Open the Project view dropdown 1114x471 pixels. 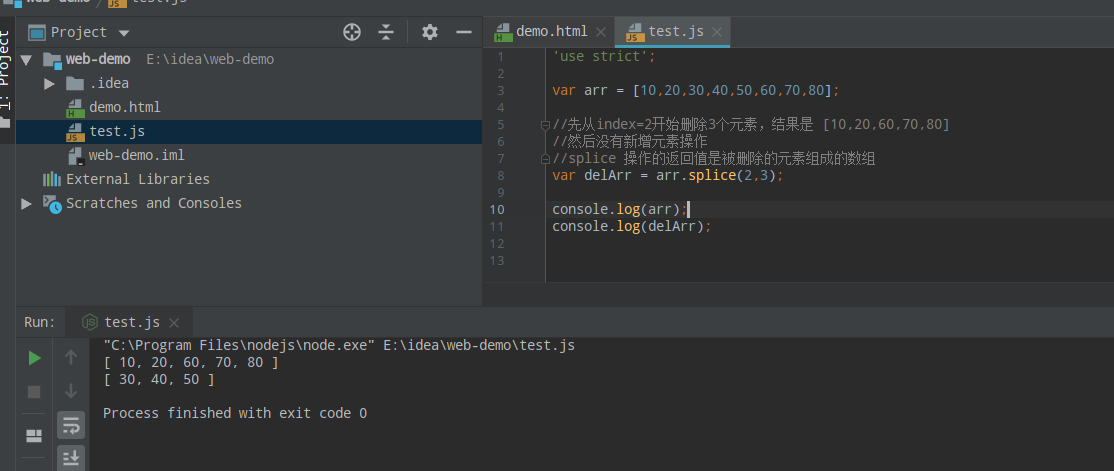click(124, 33)
